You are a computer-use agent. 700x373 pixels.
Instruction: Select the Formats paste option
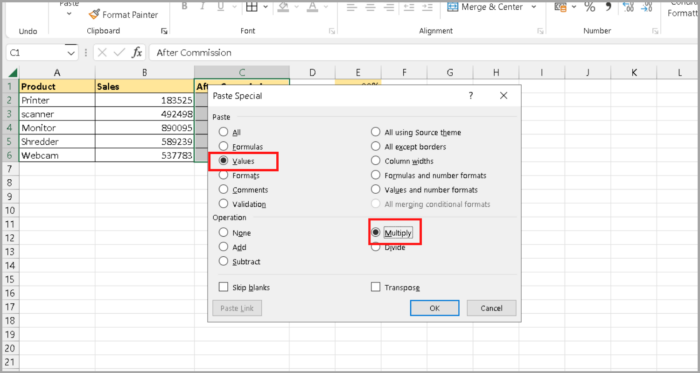tap(239, 175)
